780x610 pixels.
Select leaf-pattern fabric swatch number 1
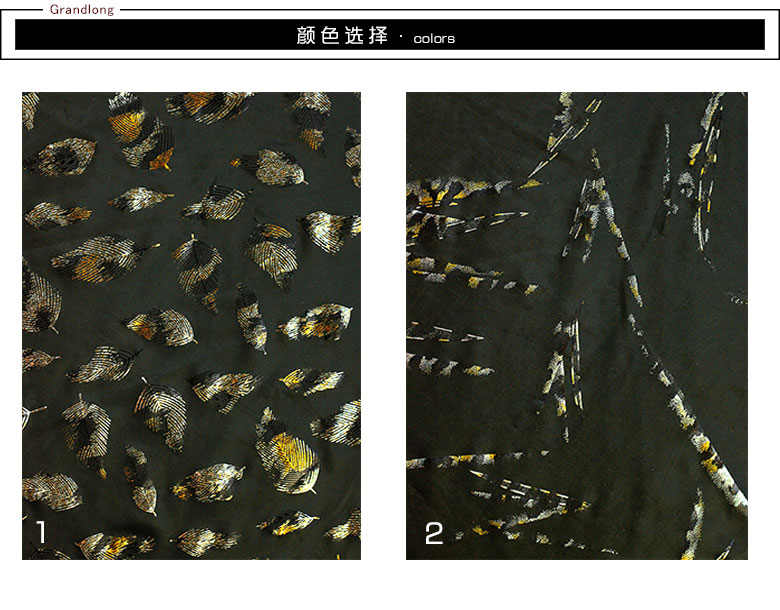pos(192,326)
